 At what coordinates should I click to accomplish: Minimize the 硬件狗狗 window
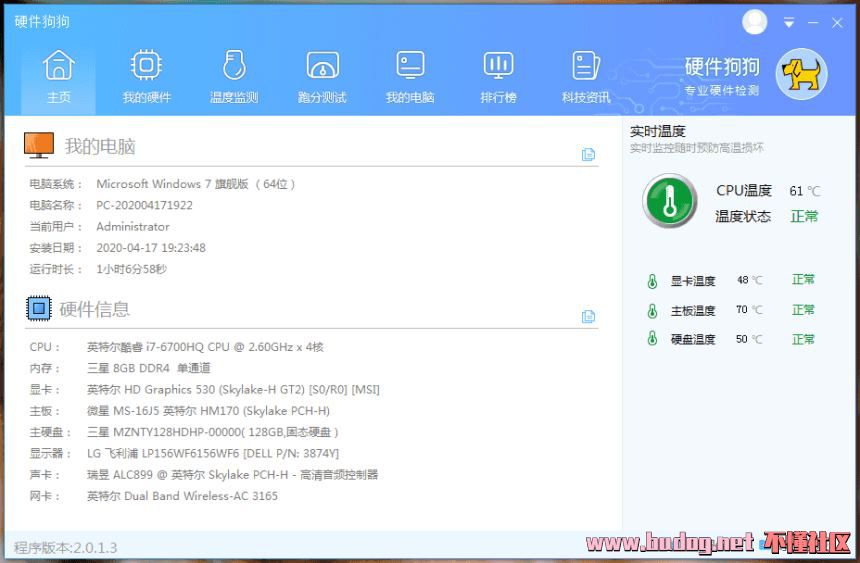813,23
